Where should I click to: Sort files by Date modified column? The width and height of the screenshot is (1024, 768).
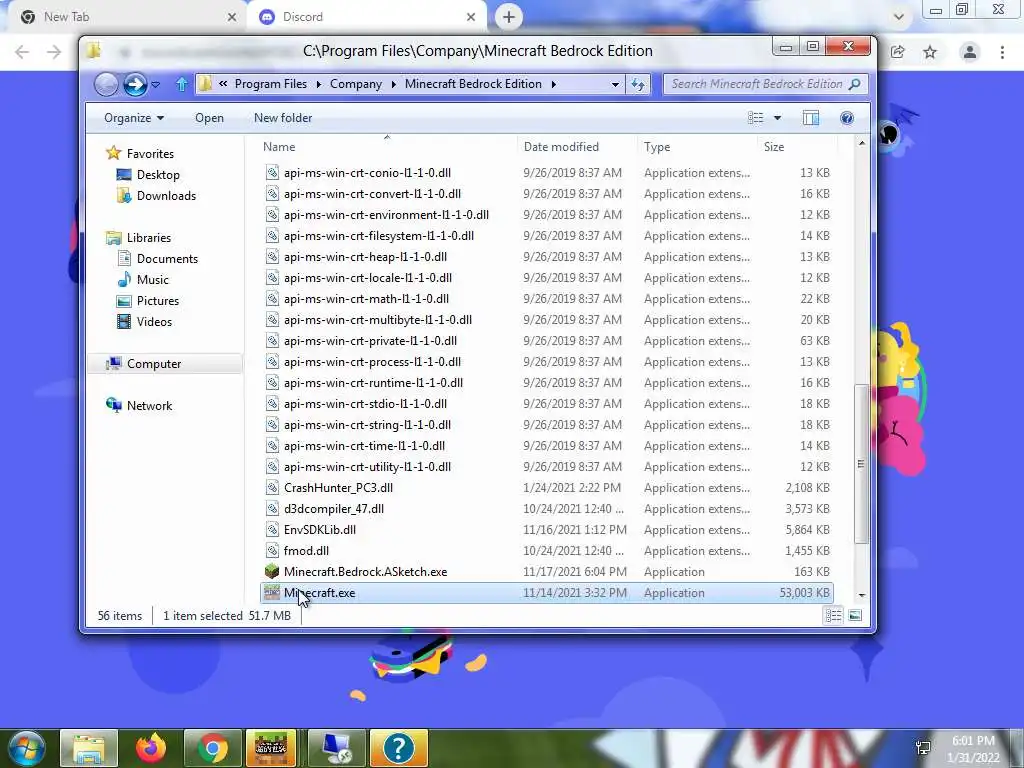[561, 147]
